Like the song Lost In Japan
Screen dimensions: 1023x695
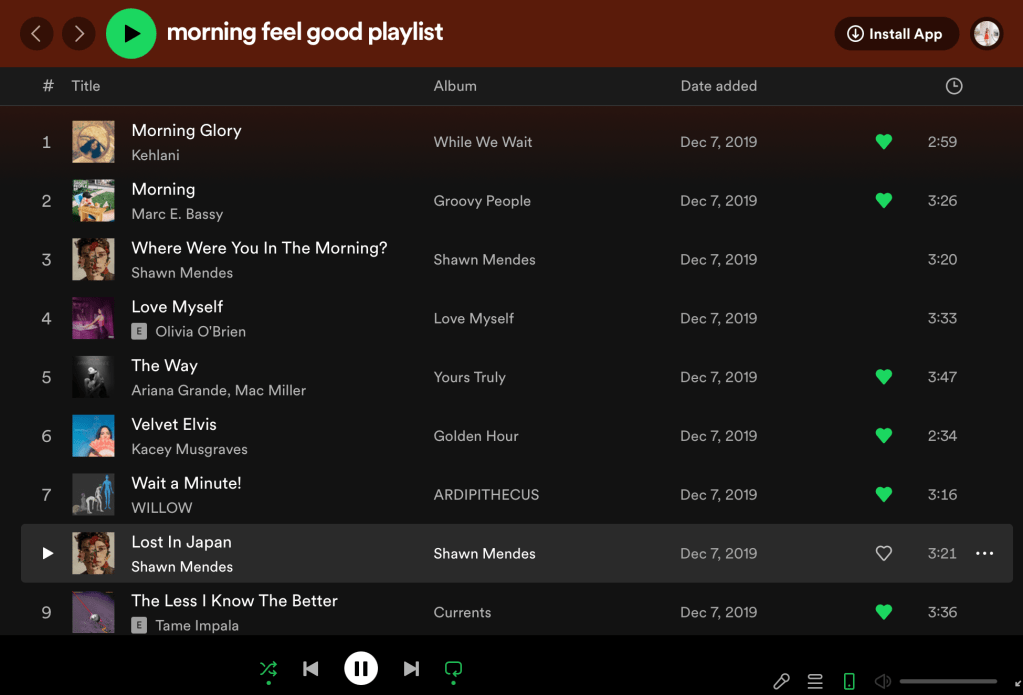click(x=883, y=553)
